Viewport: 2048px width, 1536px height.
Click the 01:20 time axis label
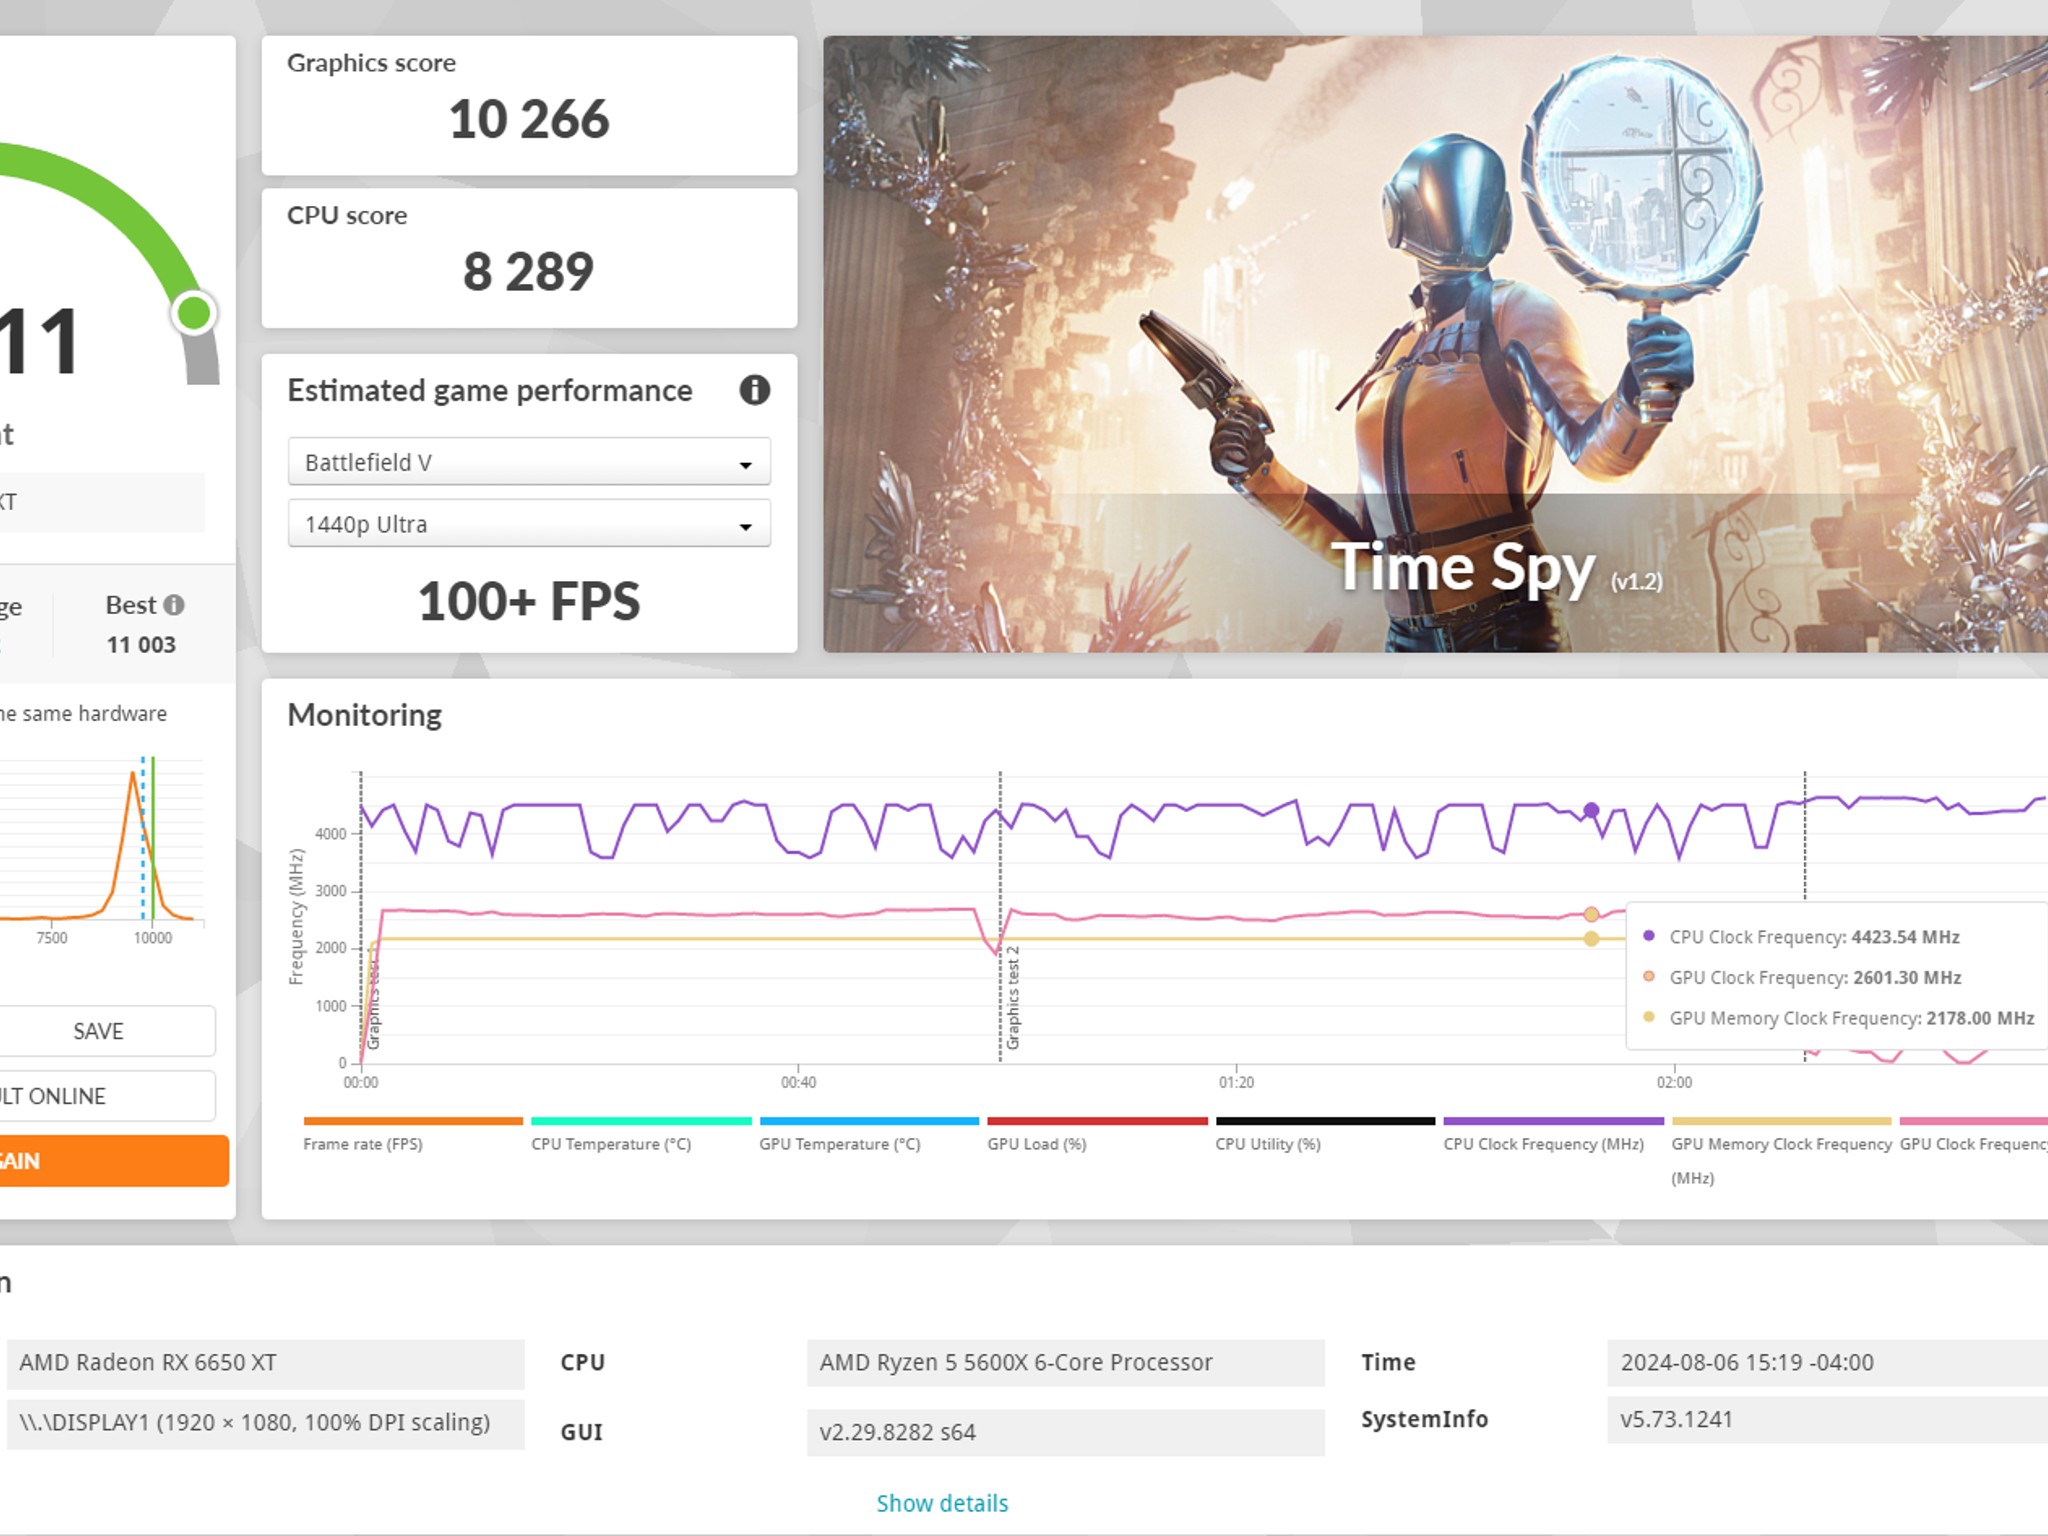[x=1236, y=1082]
